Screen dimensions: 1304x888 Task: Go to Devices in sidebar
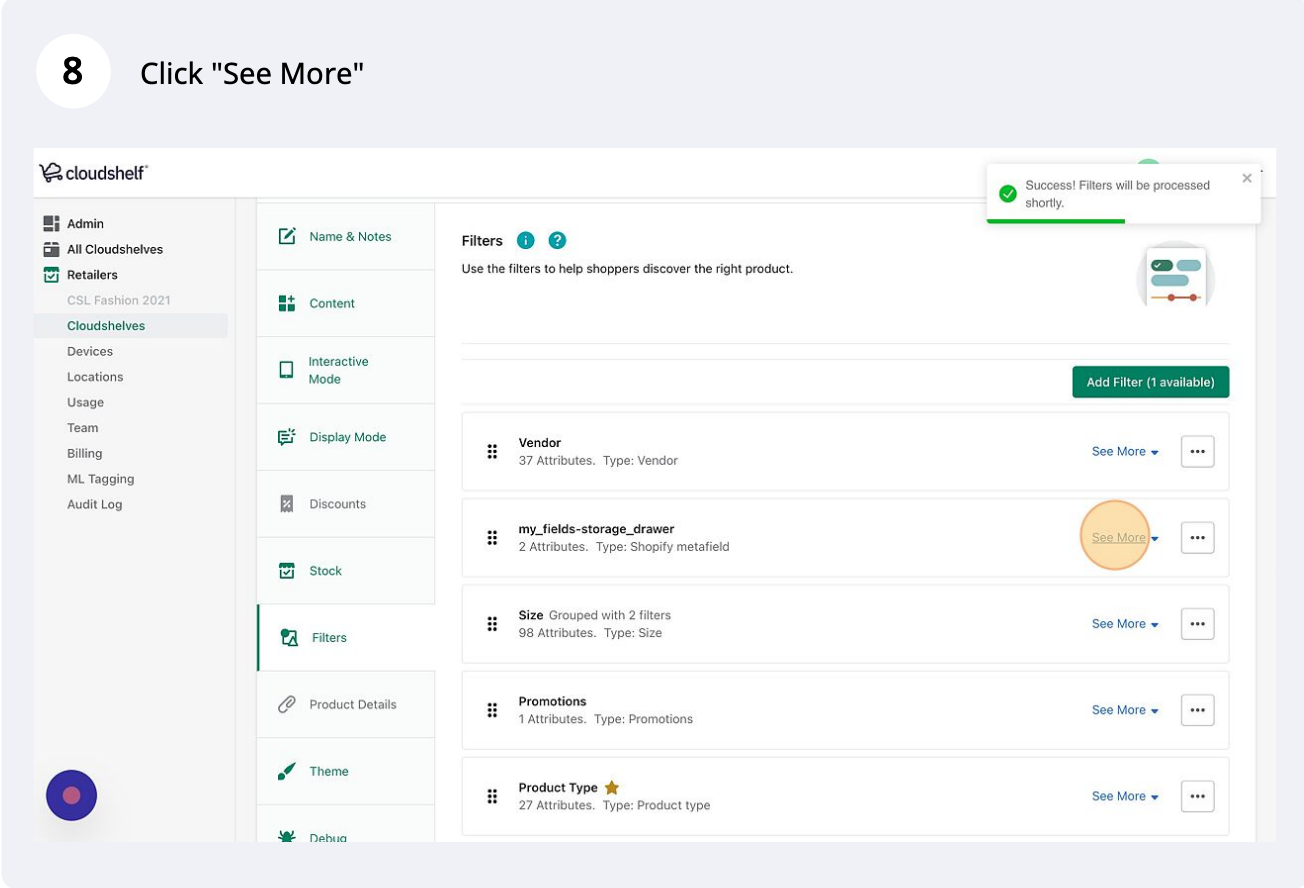click(x=90, y=351)
